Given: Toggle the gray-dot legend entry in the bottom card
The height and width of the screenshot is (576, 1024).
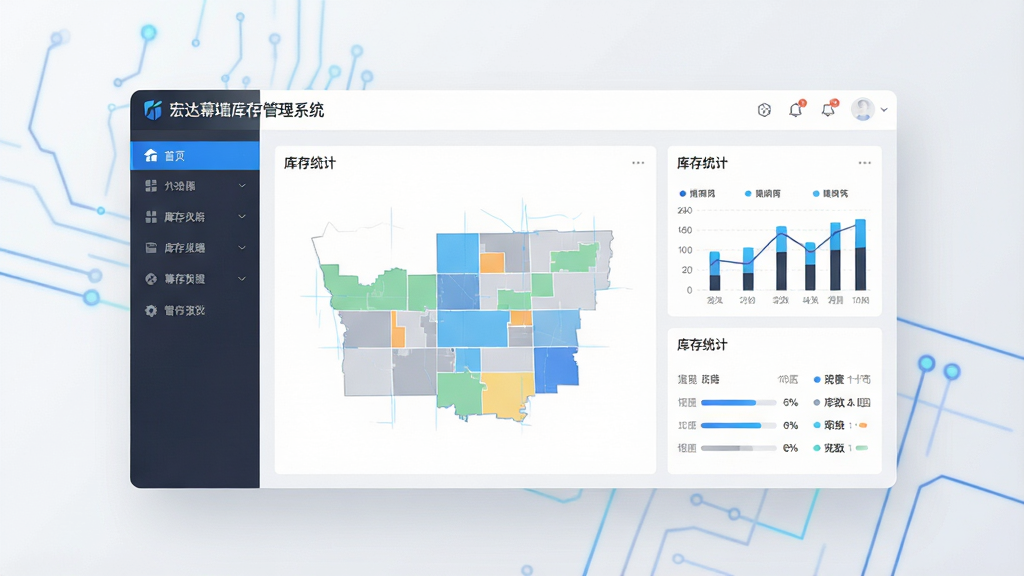Looking at the screenshot, I should pyautogui.click(x=842, y=402).
